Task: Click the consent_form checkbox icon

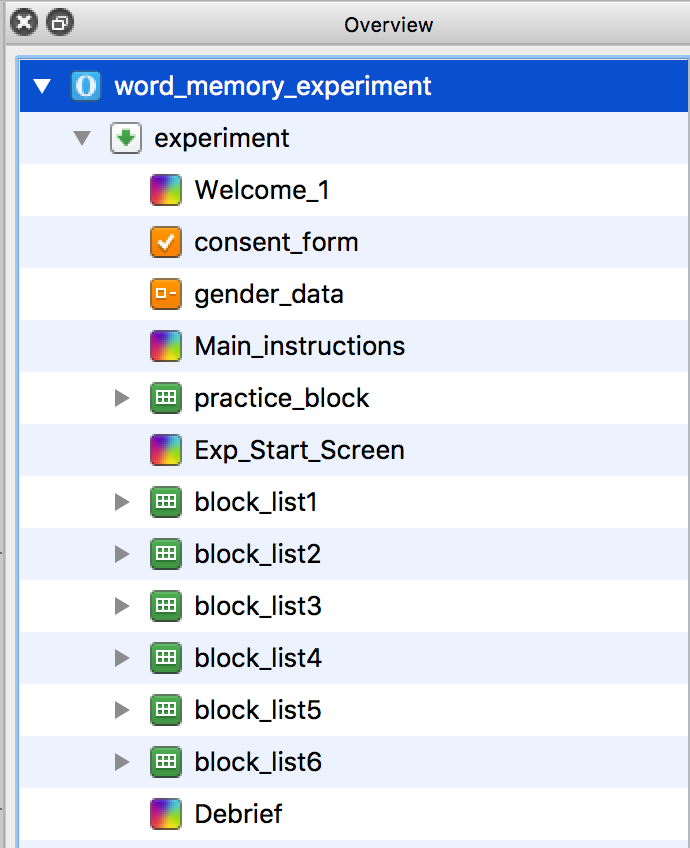Action: pyautogui.click(x=165, y=242)
